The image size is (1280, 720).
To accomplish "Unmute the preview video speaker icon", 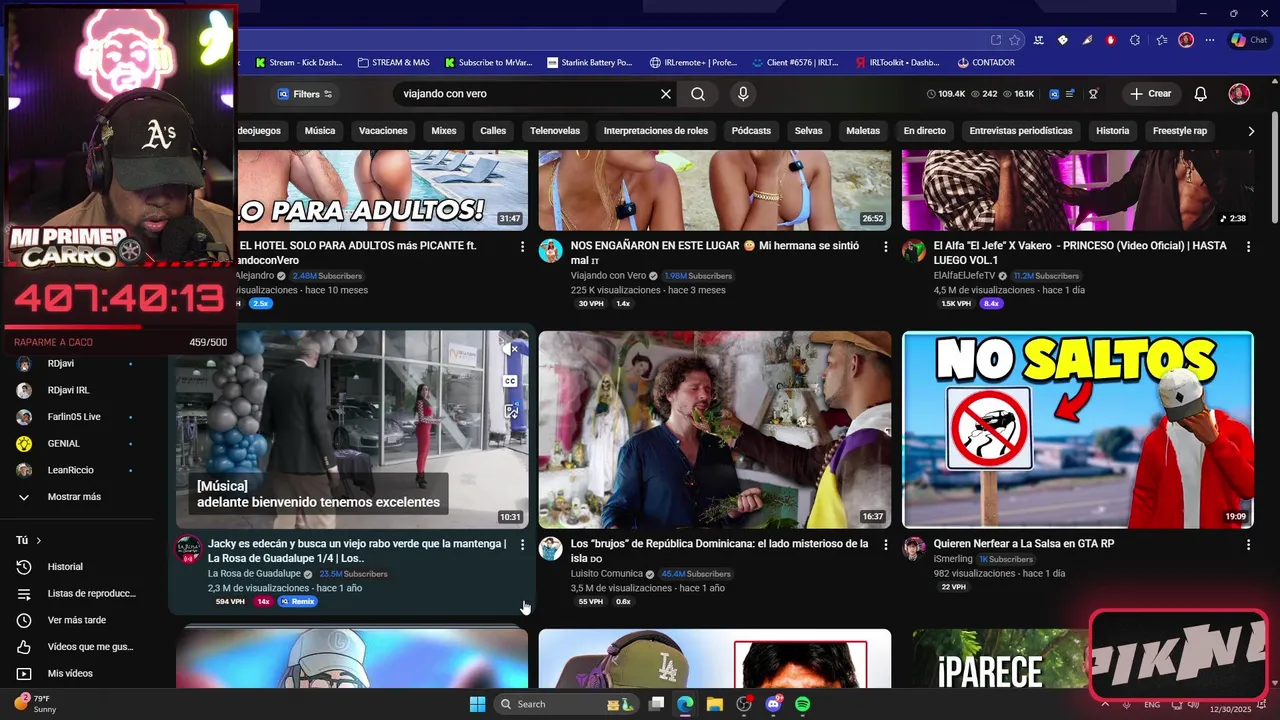I will coord(512,349).
